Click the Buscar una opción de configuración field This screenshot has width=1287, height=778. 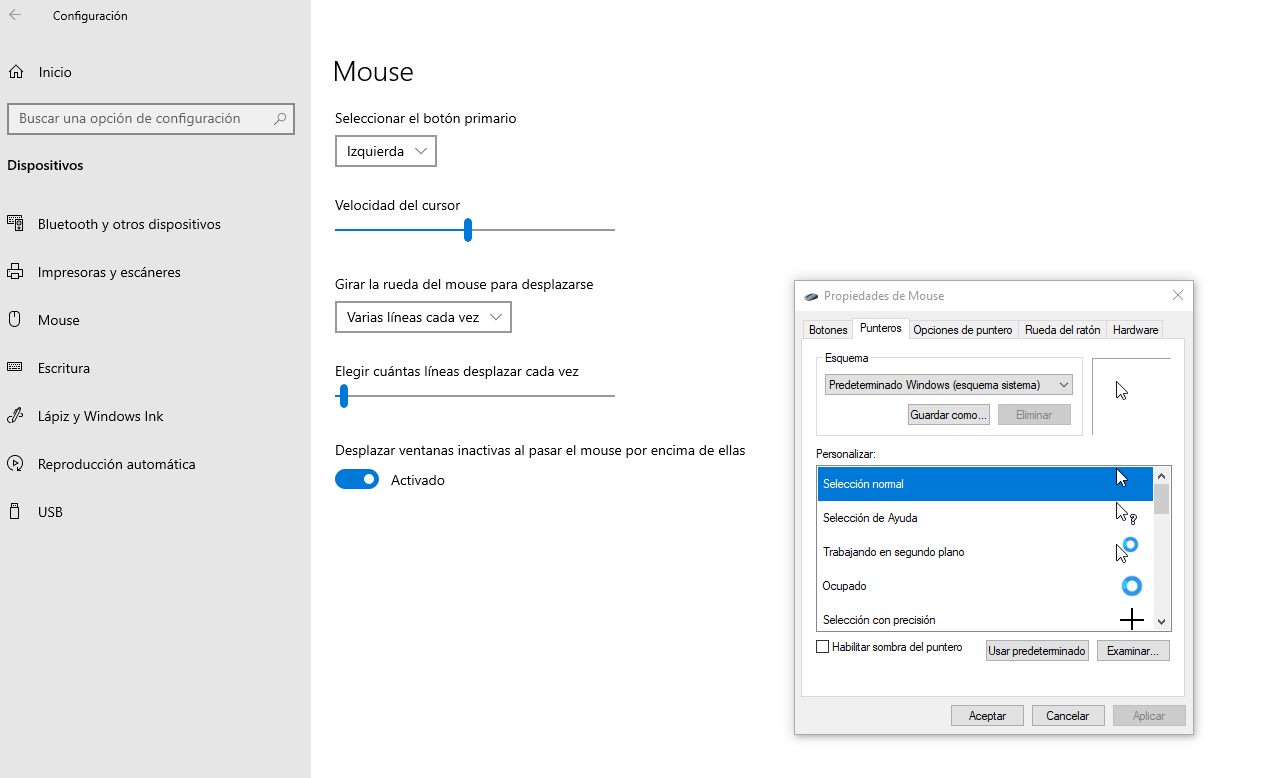click(x=151, y=118)
